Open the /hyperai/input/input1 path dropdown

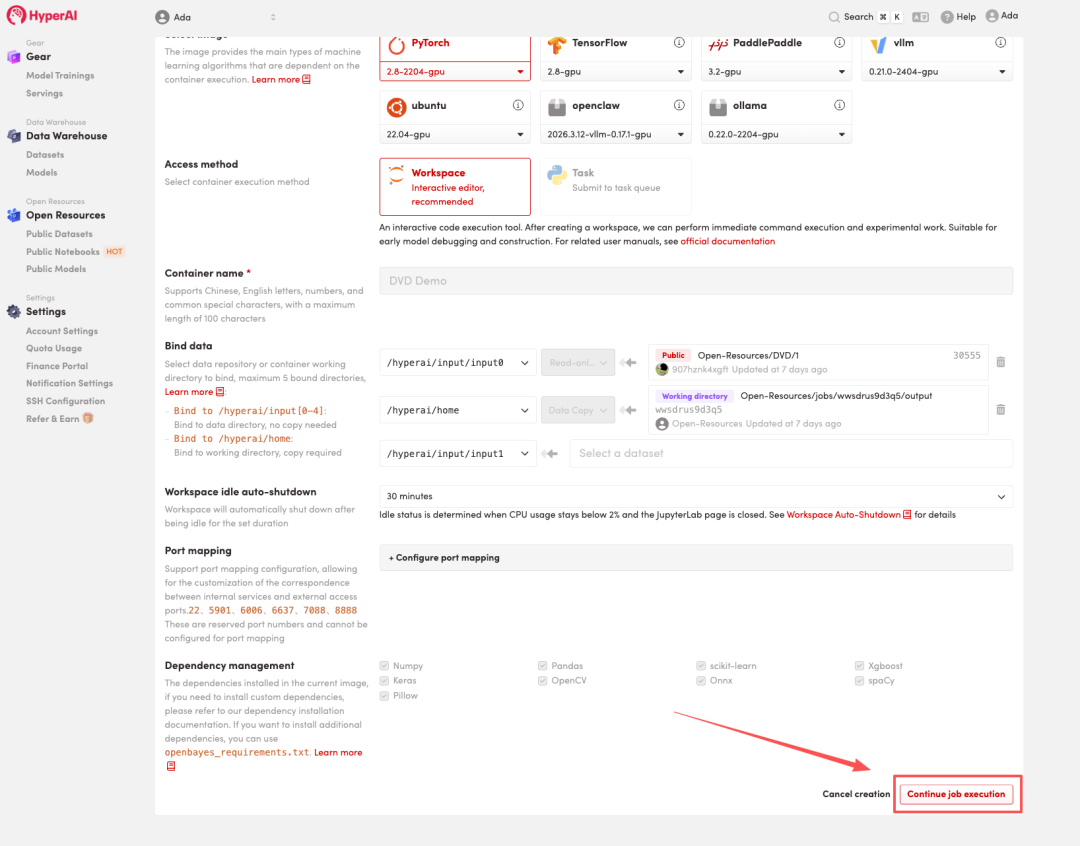point(457,453)
